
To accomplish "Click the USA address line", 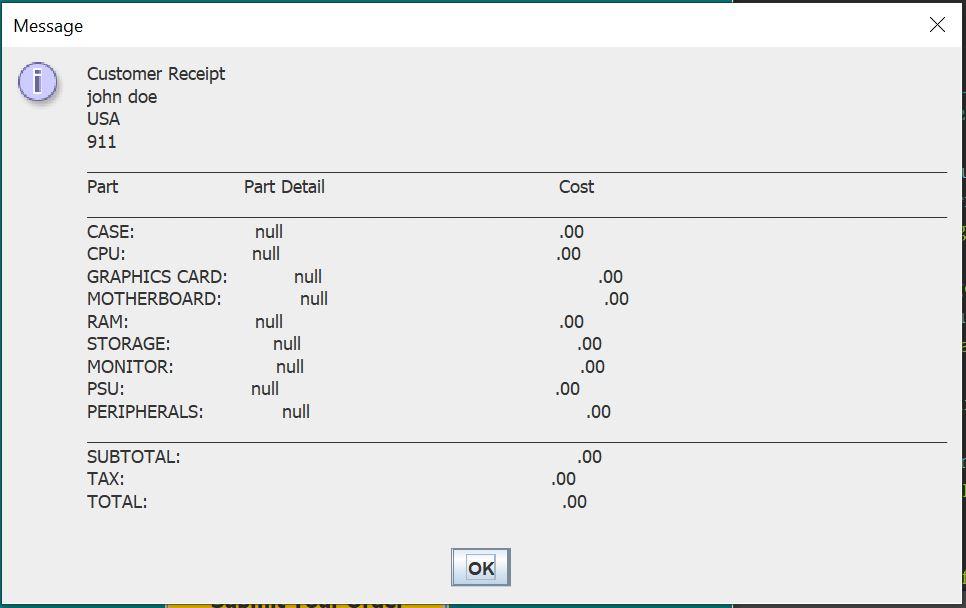I will 102,118.
